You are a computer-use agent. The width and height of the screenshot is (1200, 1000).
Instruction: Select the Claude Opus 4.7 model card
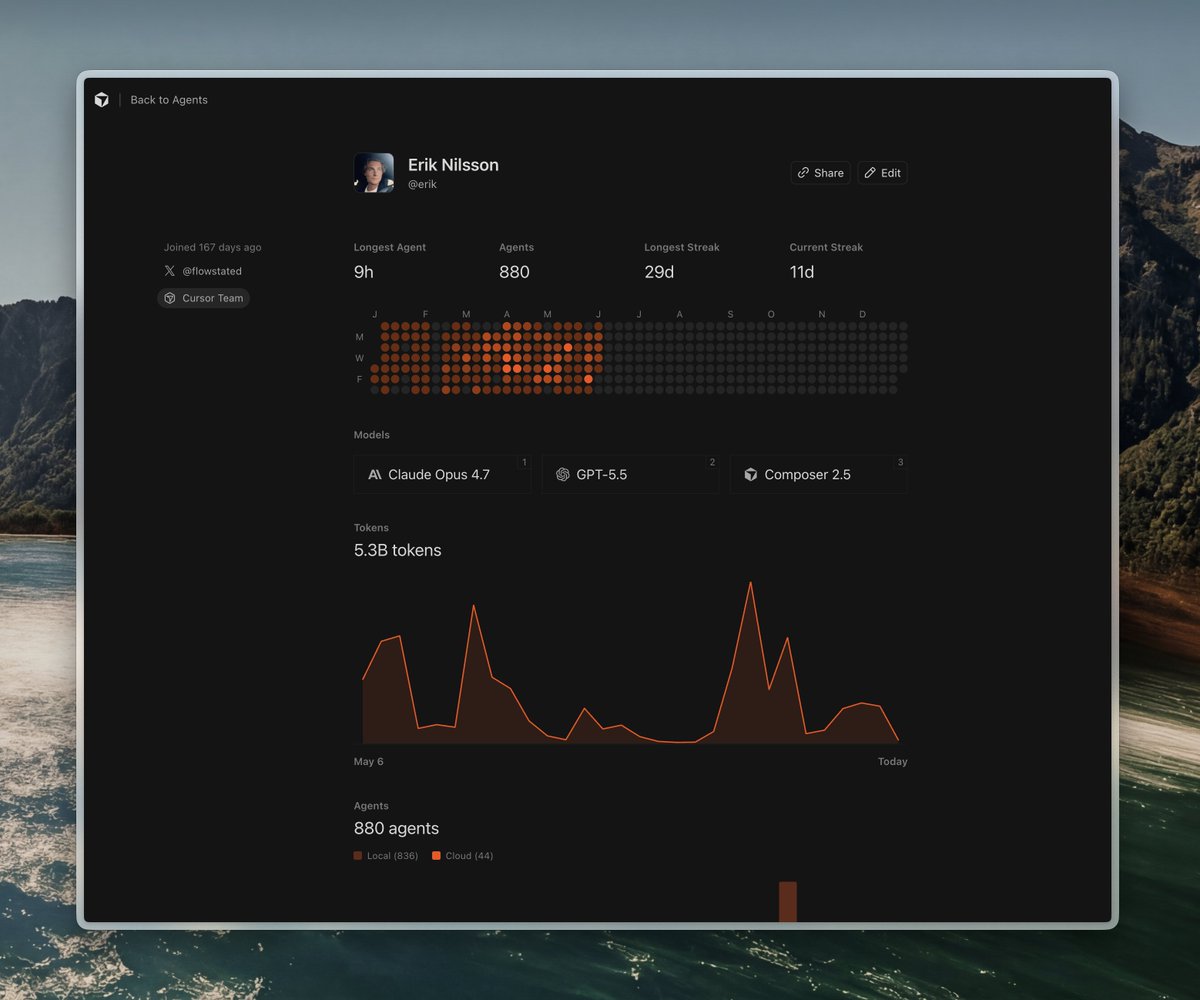442,474
